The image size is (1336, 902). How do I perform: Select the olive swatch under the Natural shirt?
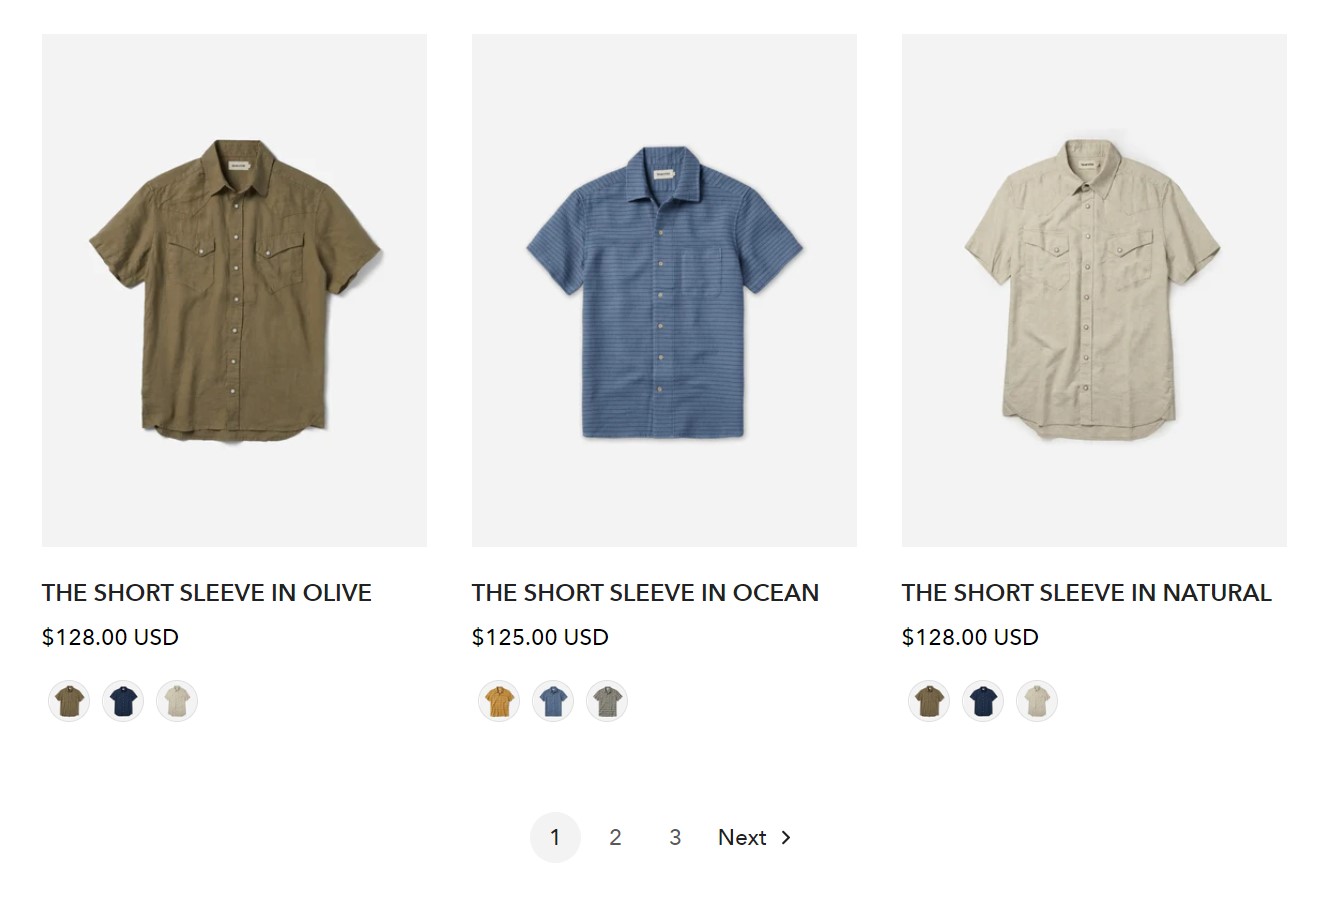(928, 701)
